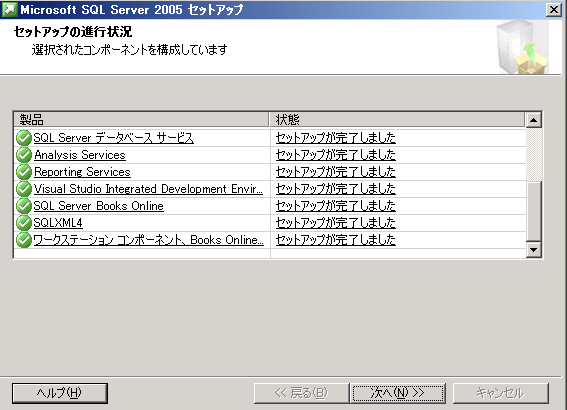Click the green check icon beside SQLXML4
Viewport: 567px width, 410px height.
coord(24,223)
